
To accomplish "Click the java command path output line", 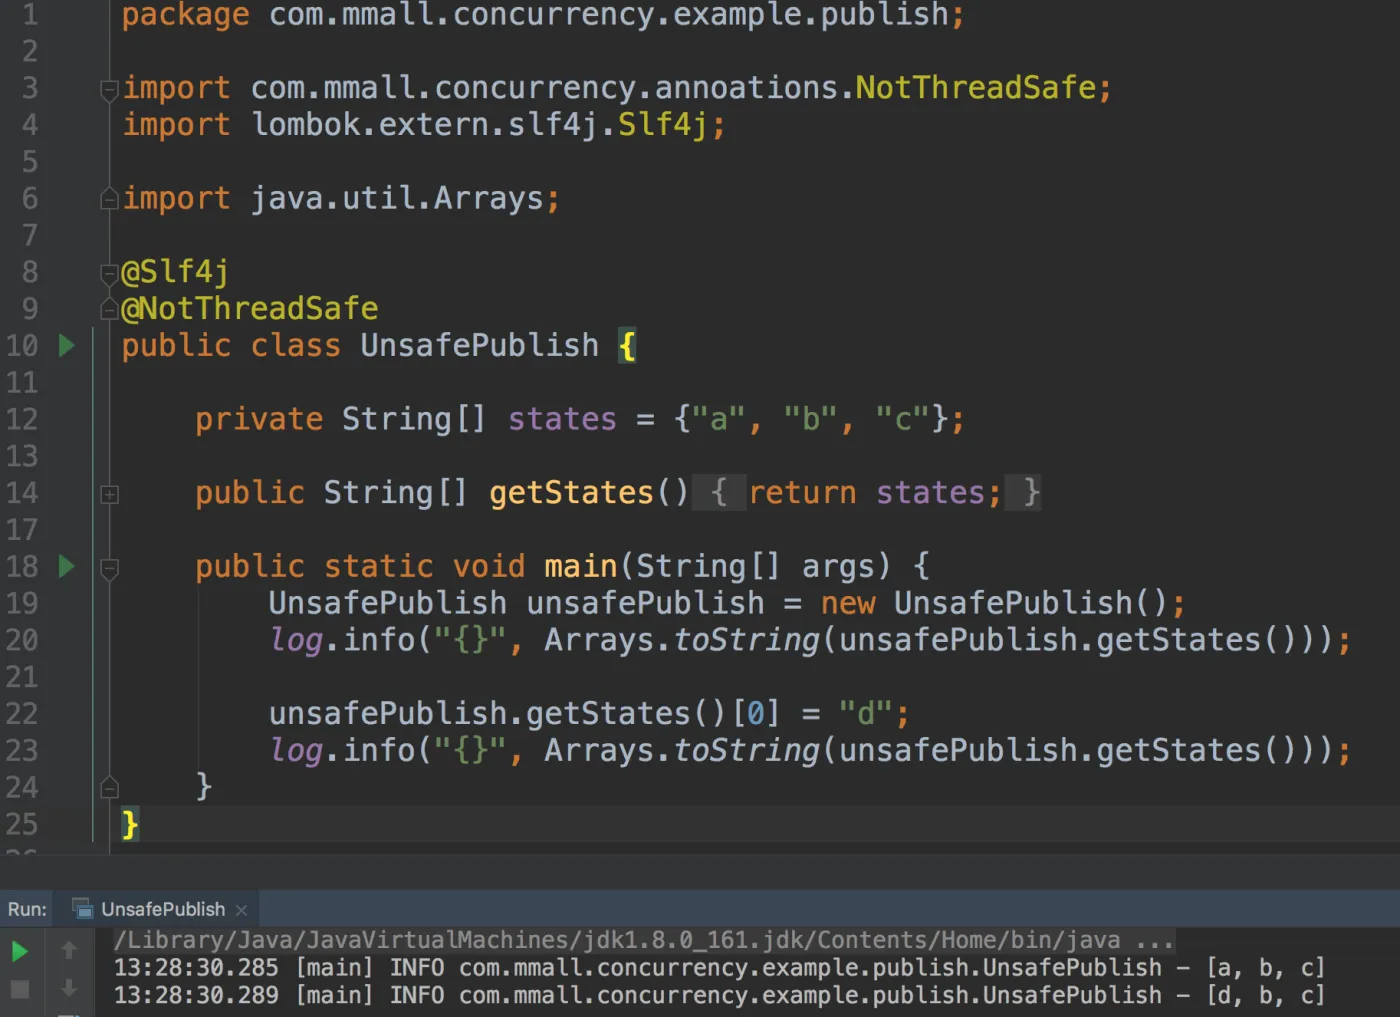I will coord(643,940).
